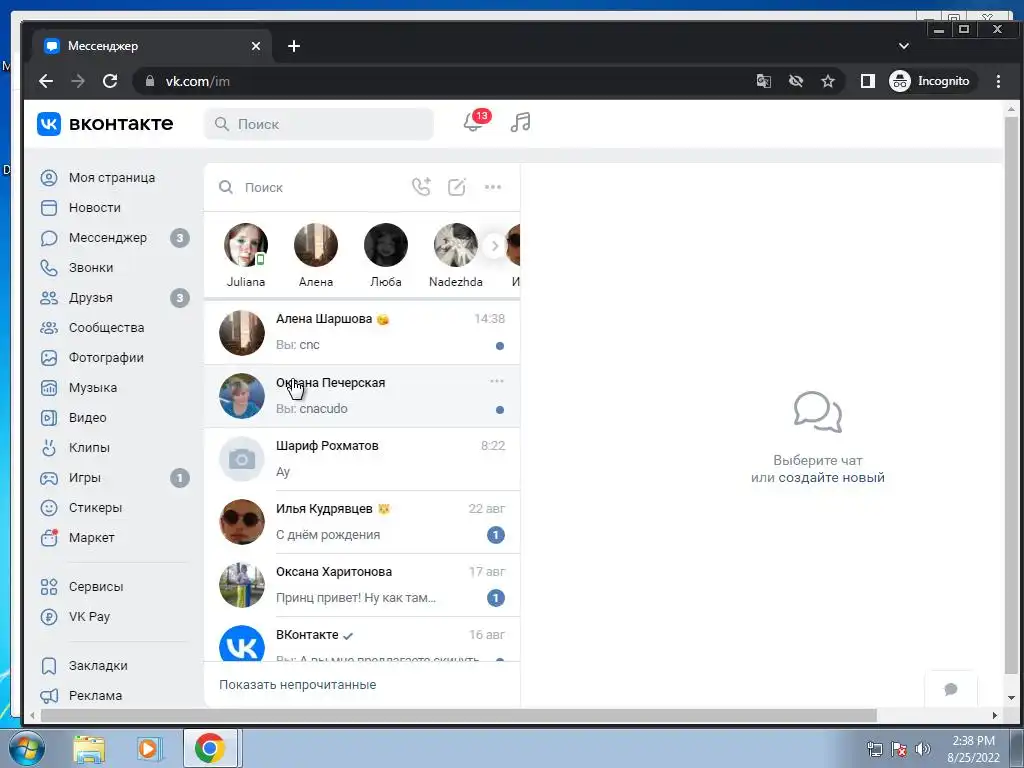The width and height of the screenshot is (1024, 768).
Task: Open the music player icon in header
Action: (520, 122)
